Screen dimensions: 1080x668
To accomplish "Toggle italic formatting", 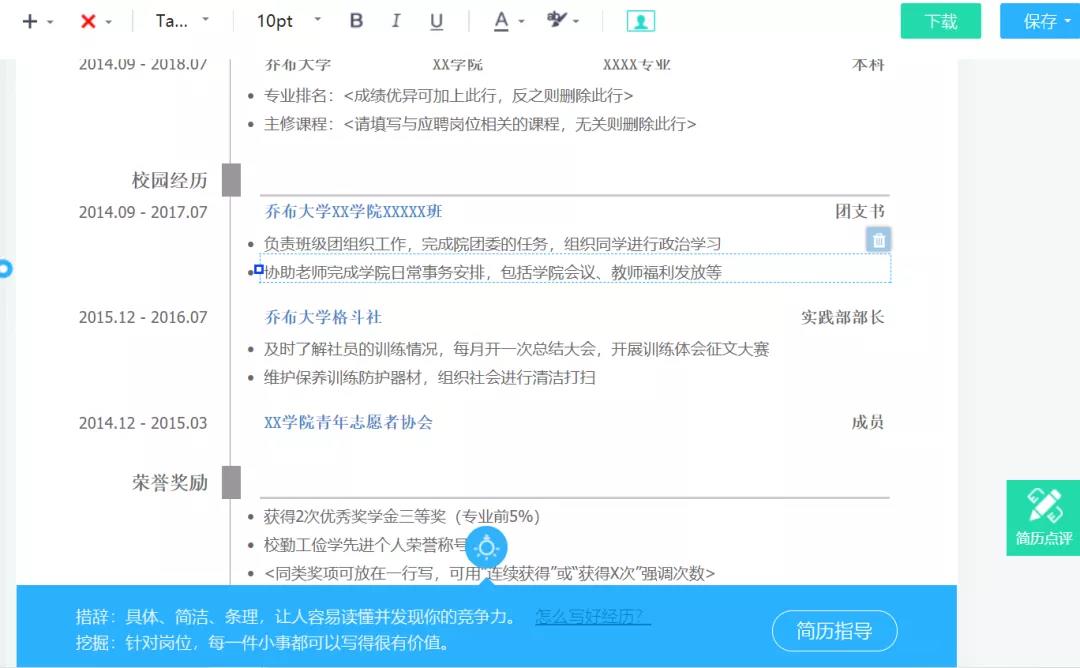I will [x=396, y=21].
